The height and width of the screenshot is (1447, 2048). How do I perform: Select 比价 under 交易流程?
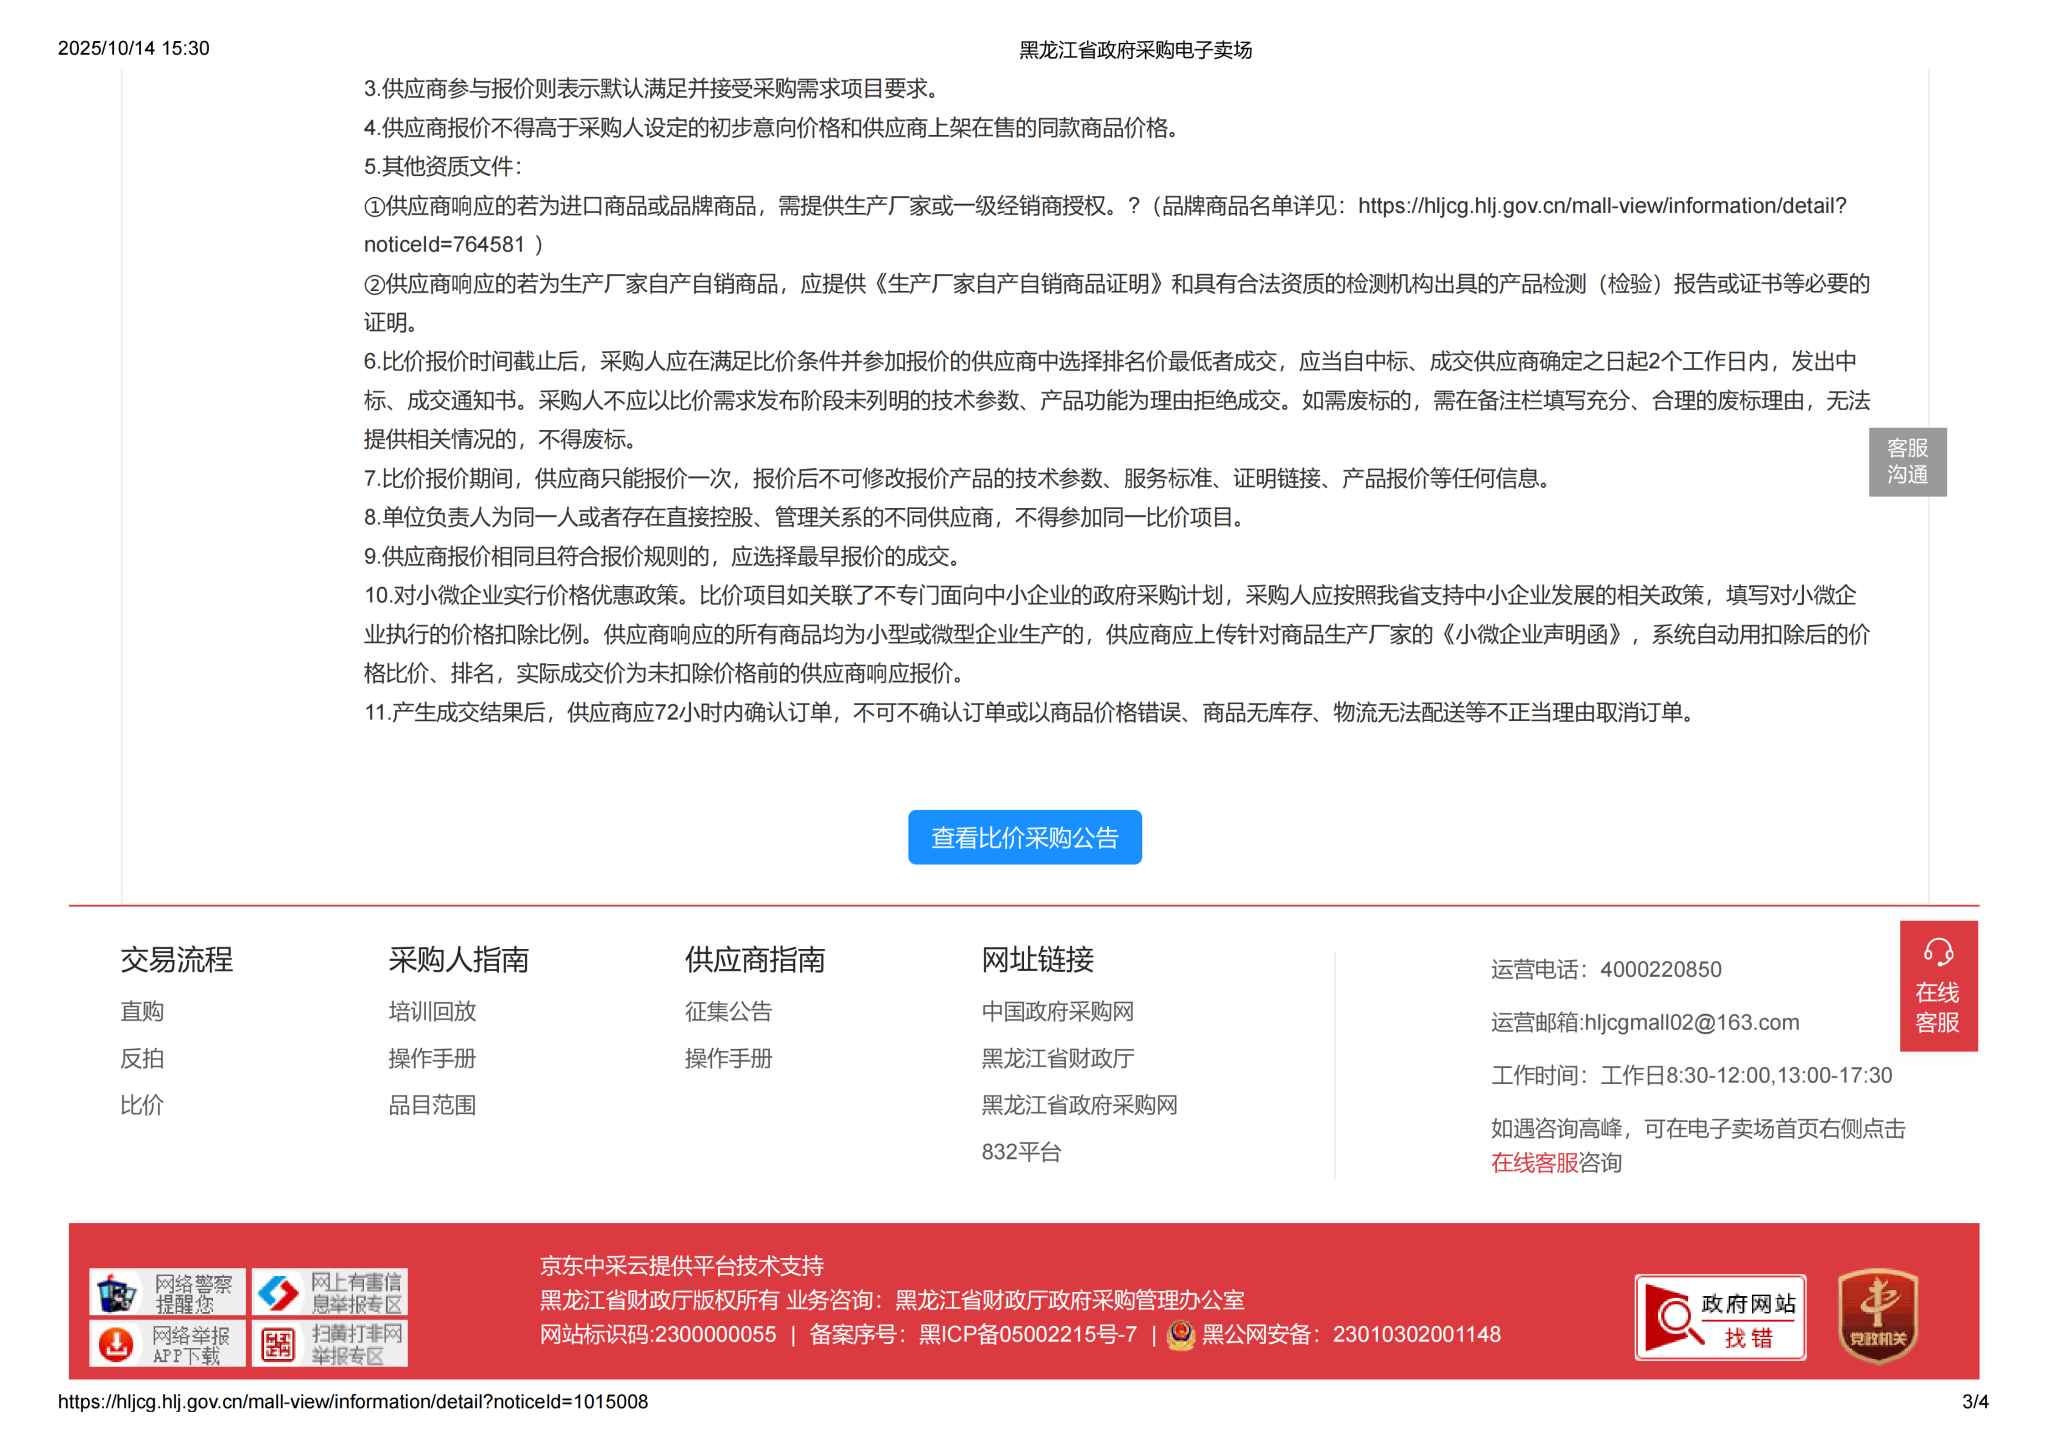click(142, 1105)
